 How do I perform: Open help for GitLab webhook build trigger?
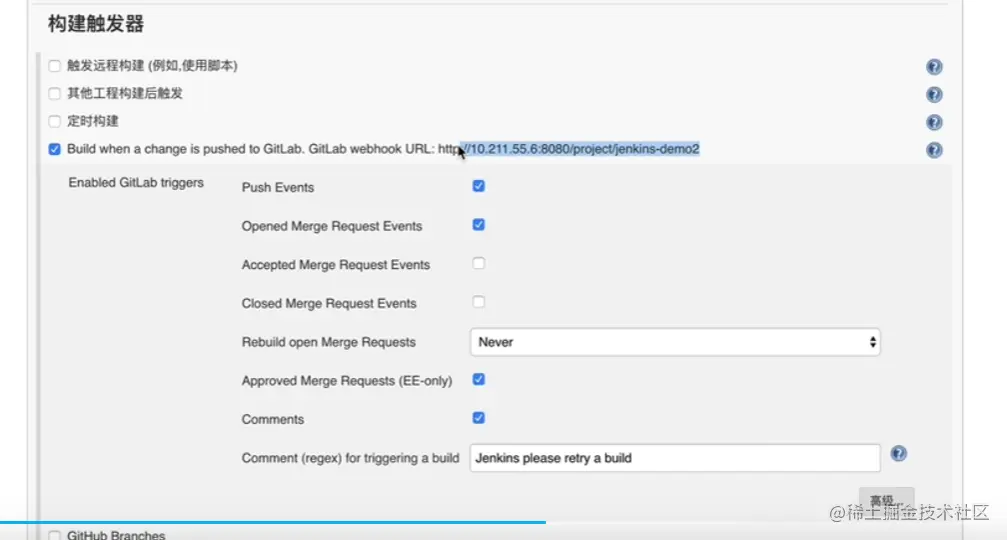[x=934, y=150]
